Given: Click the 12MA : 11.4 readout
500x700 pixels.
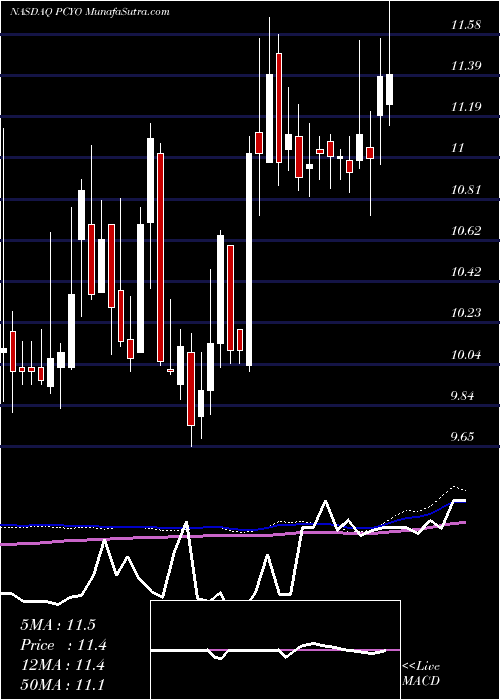Looking at the screenshot, I should click(62, 665).
